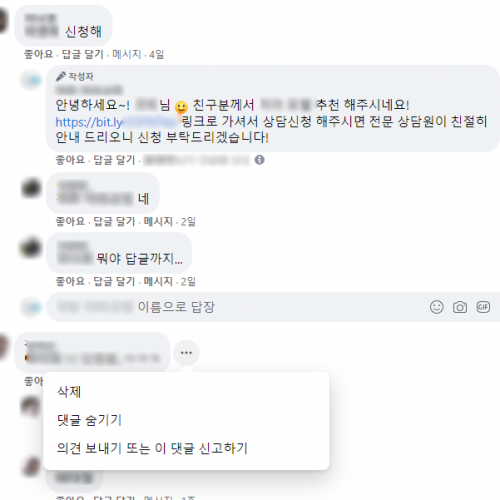Open the emoji picker in reply box
500x500 pixels.
point(436,307)
